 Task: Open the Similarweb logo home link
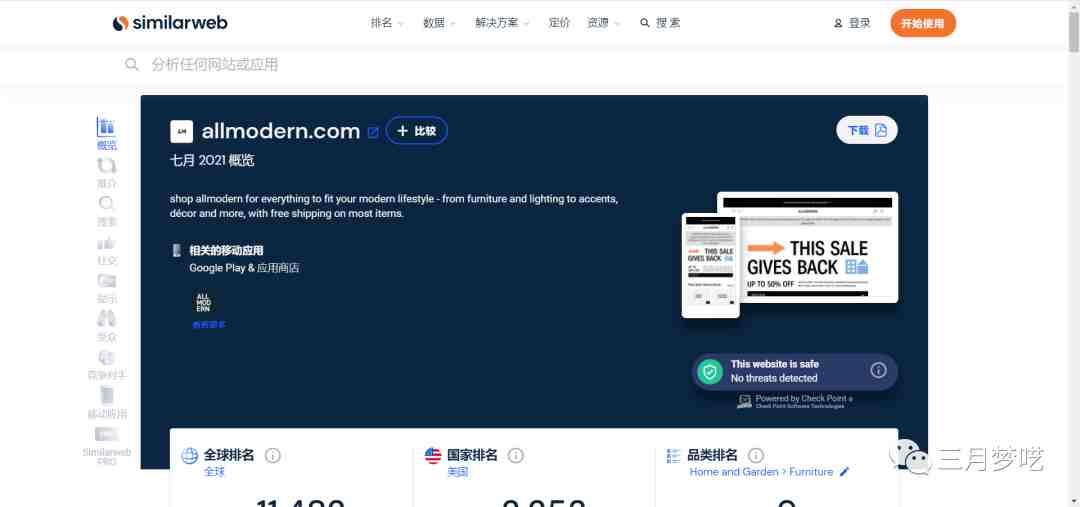click(x=169, y=23)
